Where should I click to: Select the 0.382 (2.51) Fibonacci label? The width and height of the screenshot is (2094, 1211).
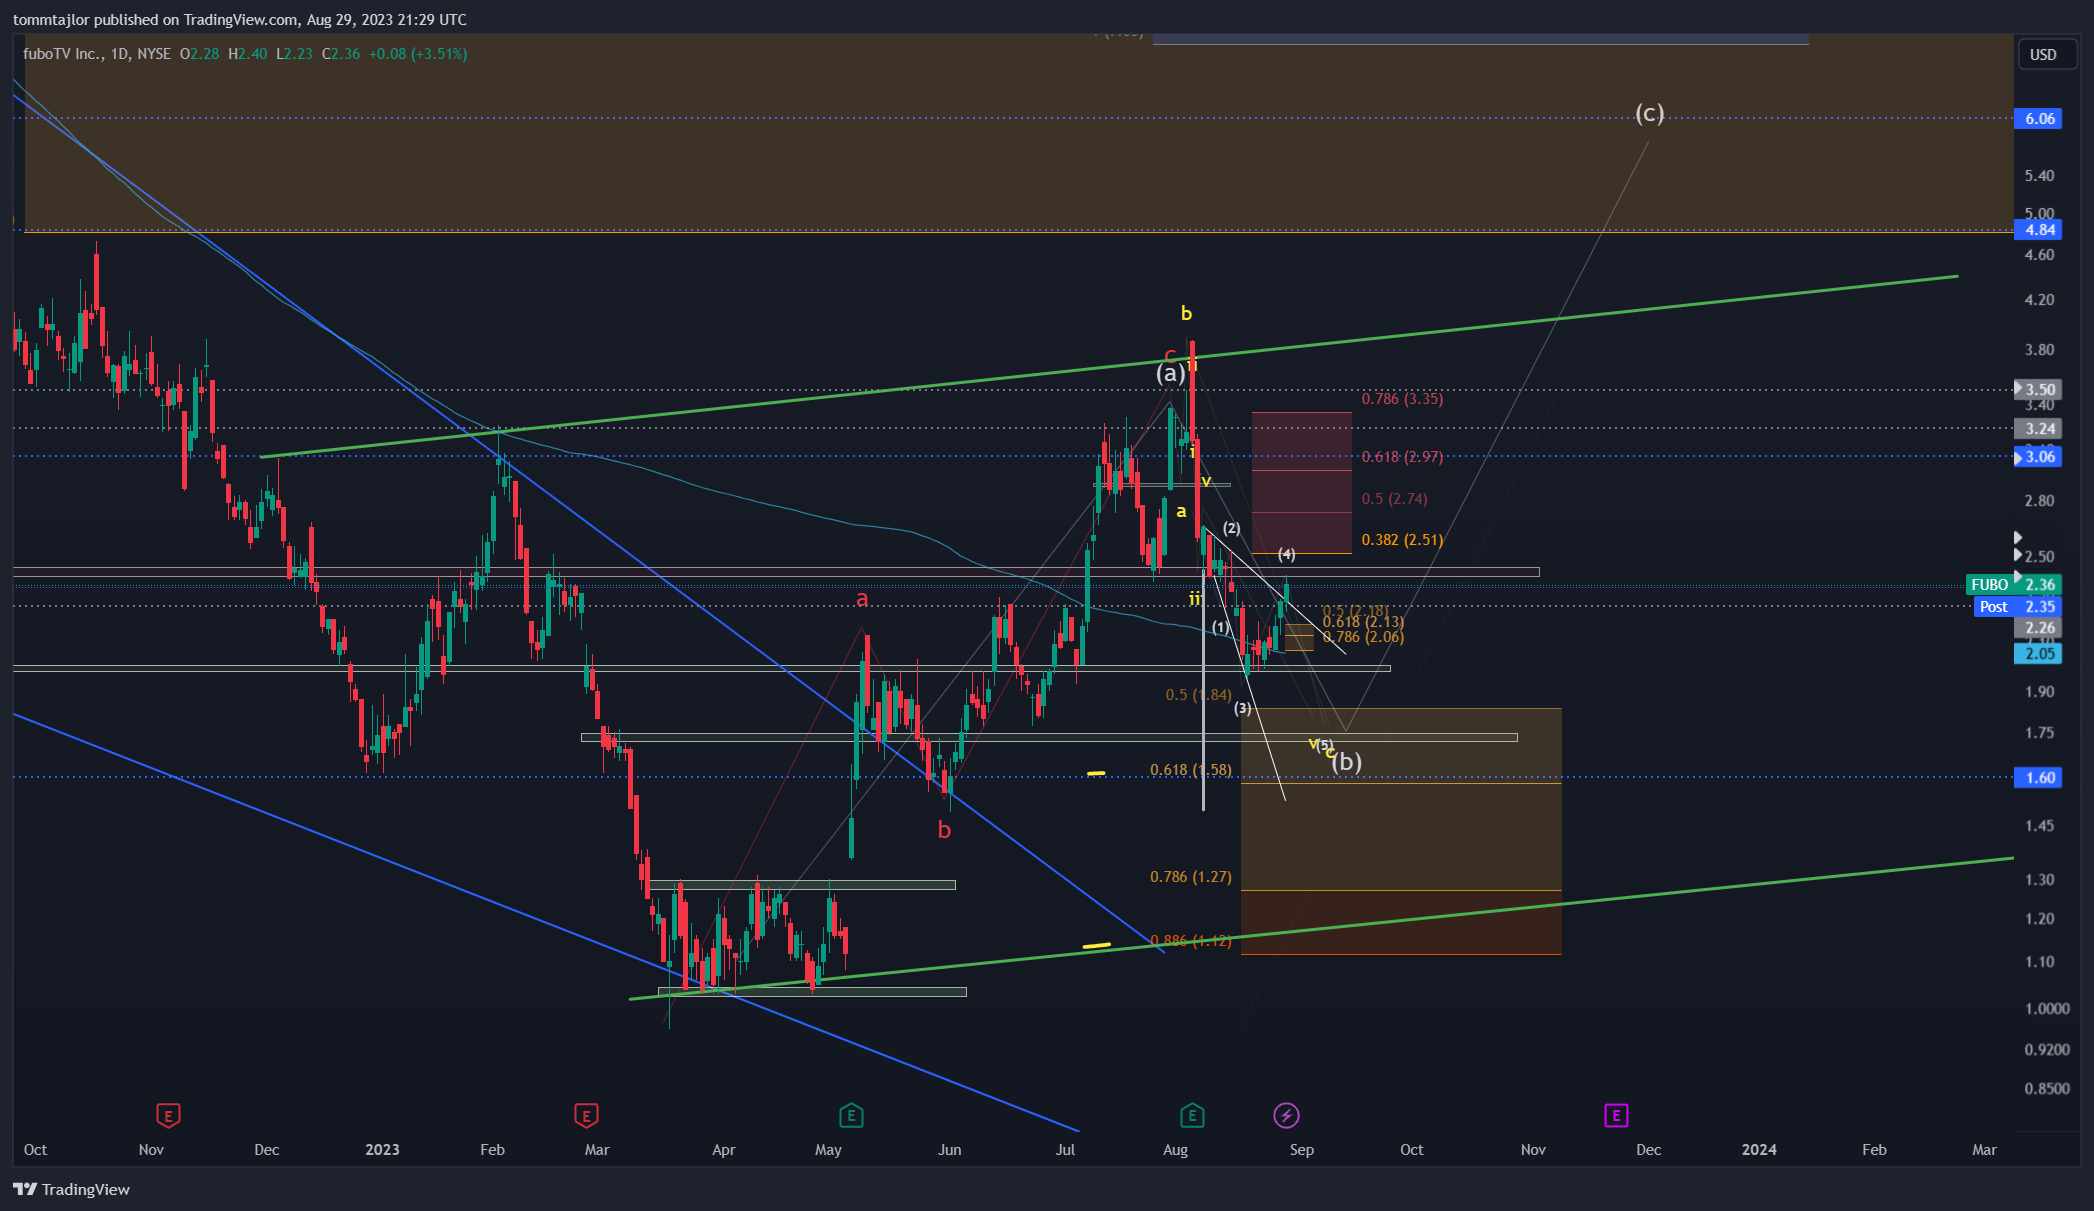[x=1402, y=540]
